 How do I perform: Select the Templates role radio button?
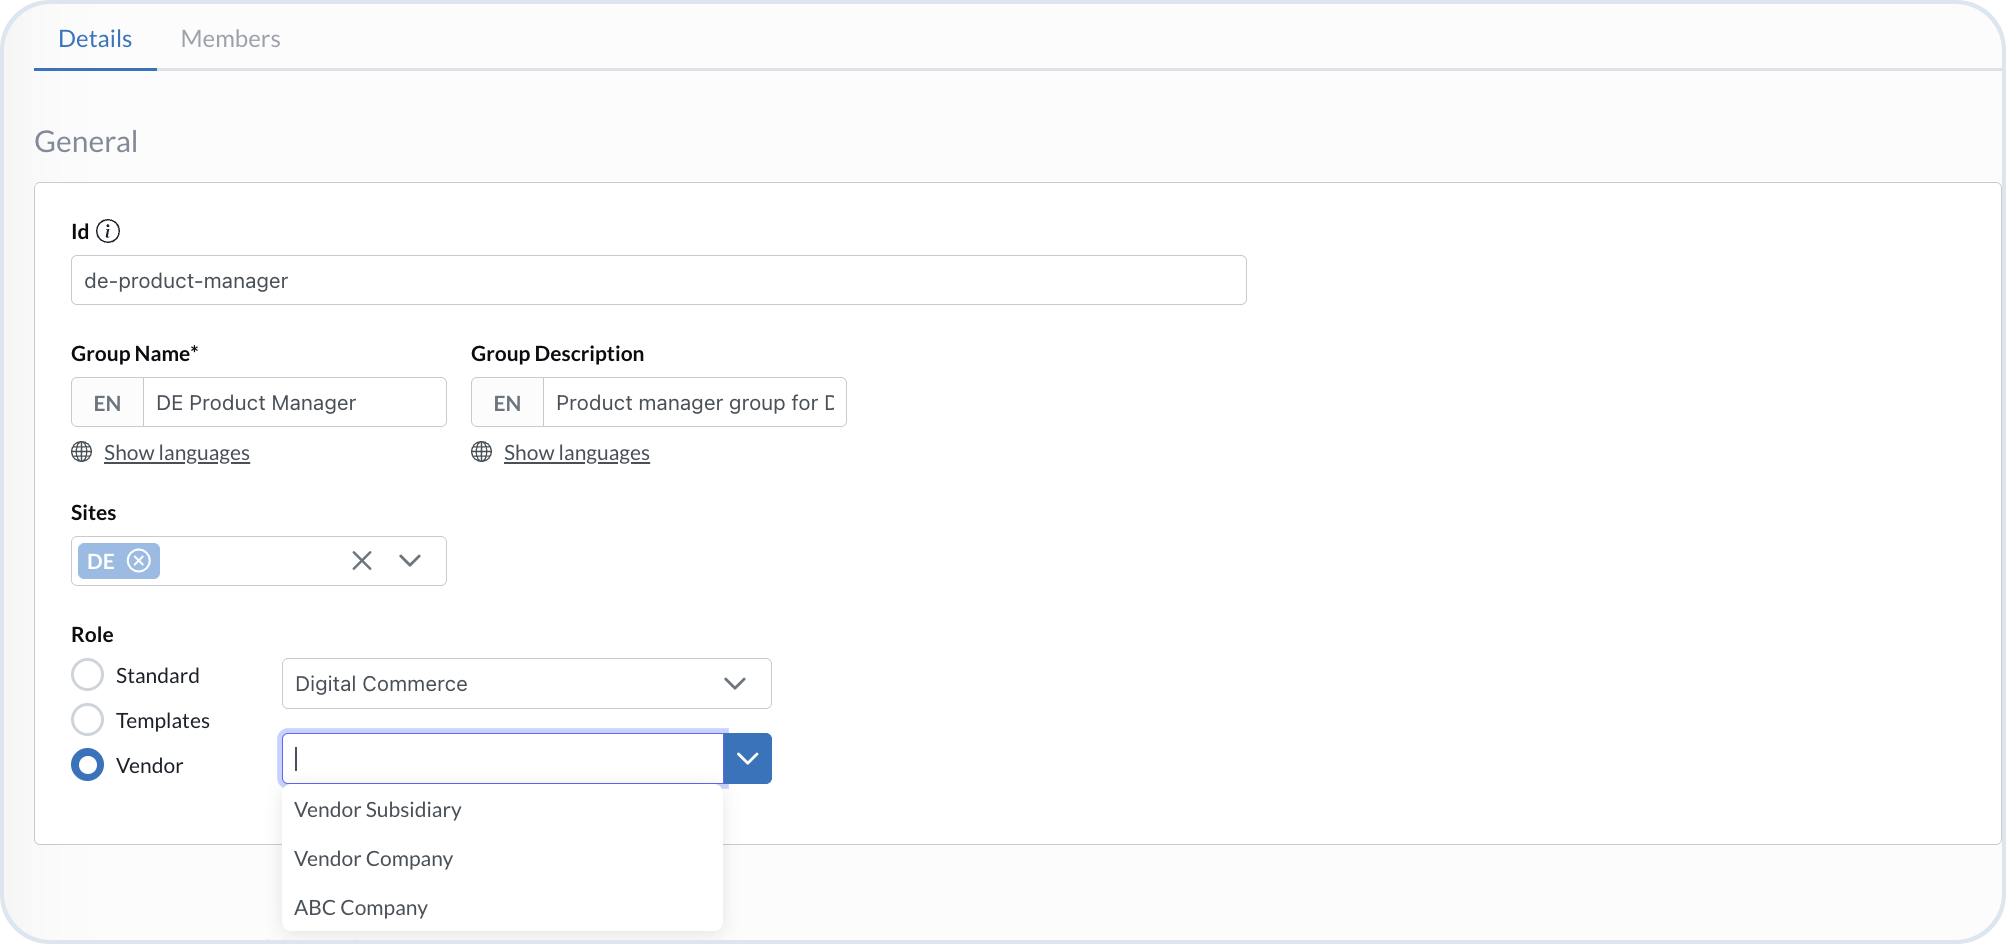pyautogui.click(x=88, y=720)
